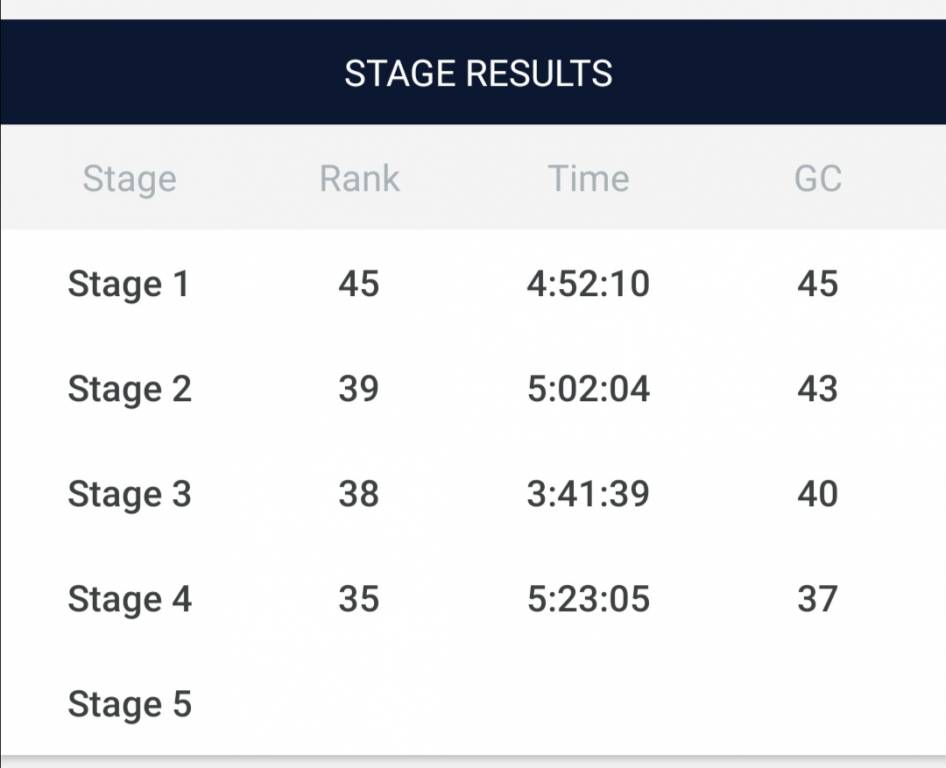
Task: Sort by the GC column header
Action: (x=818, y=179)
